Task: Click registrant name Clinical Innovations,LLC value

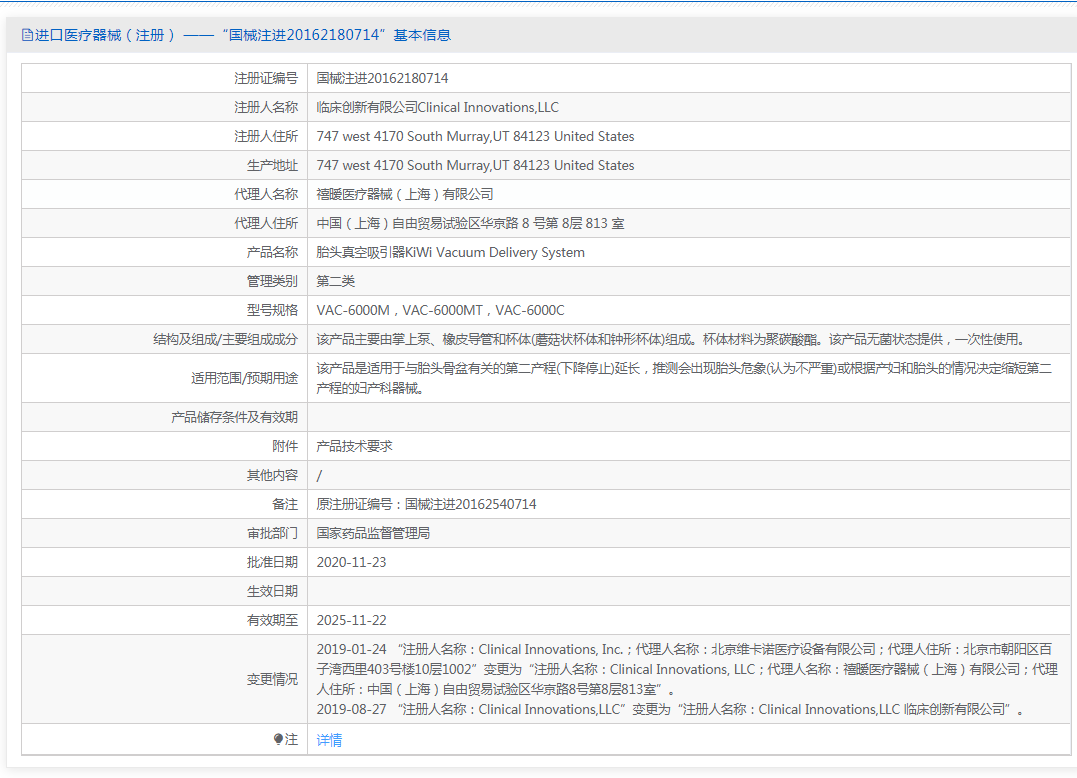Action: [437, 107]
